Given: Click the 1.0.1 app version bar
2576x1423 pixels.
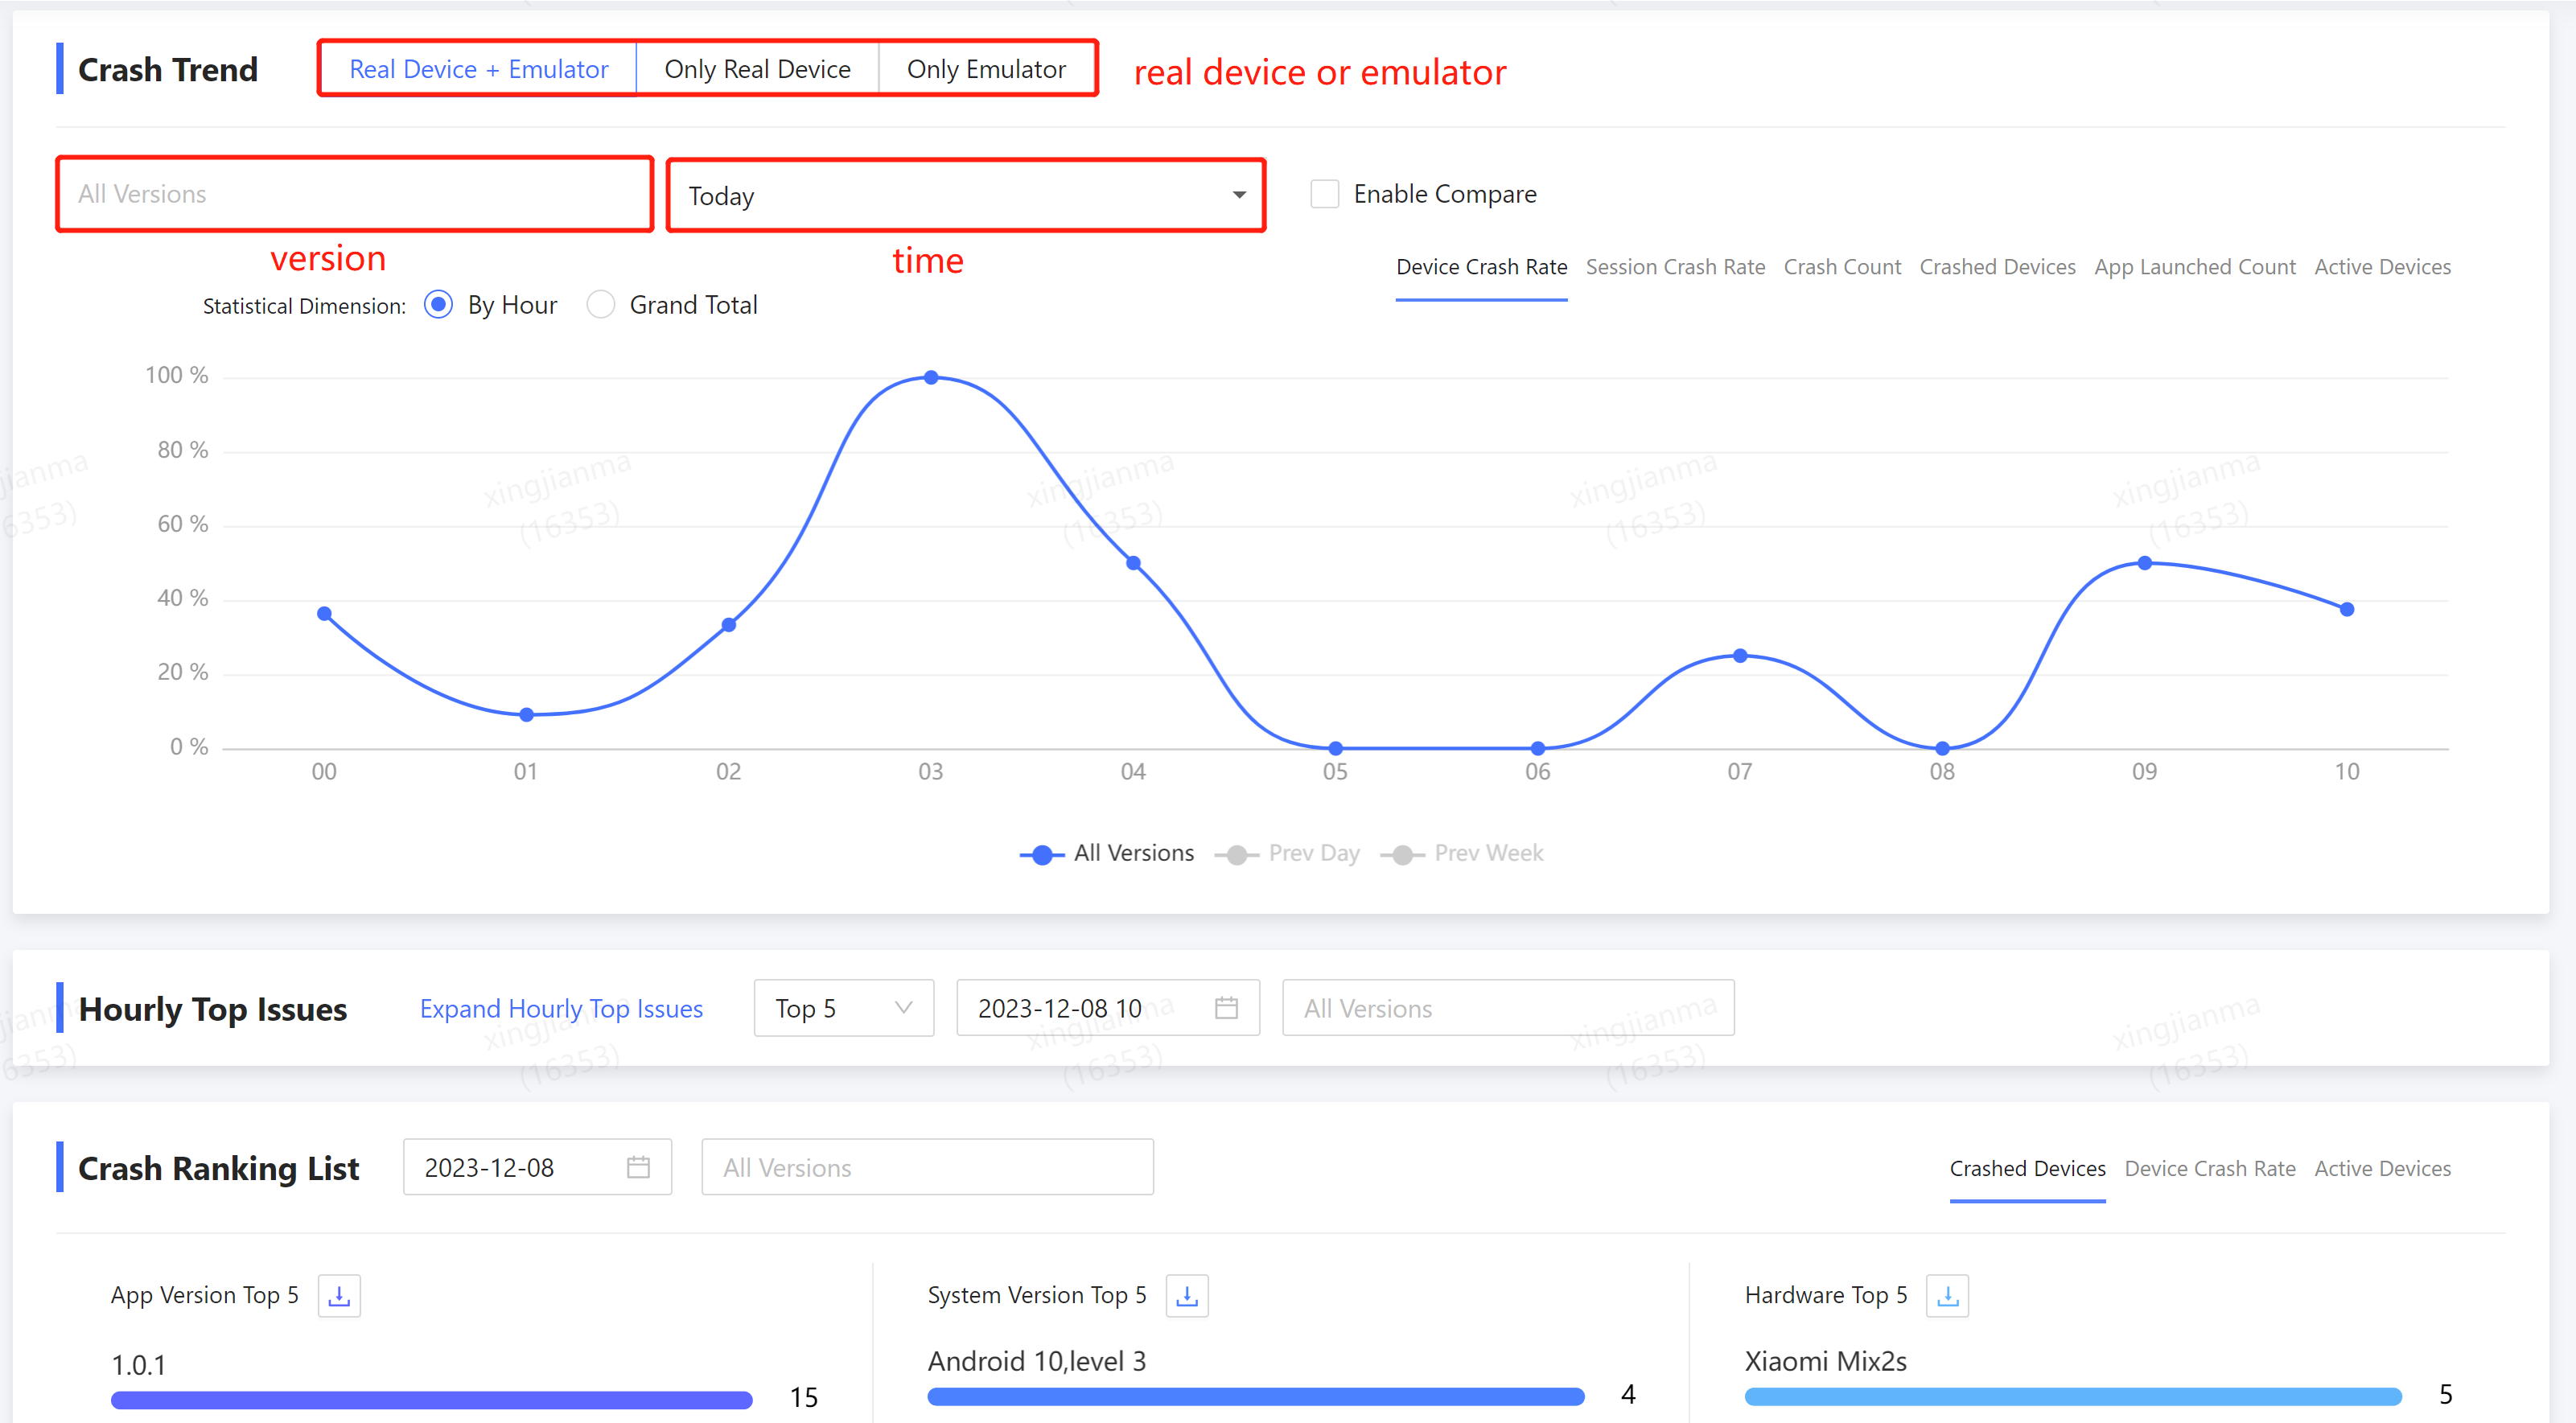Looking at the screenshot, I should (x=431, y=1400).
